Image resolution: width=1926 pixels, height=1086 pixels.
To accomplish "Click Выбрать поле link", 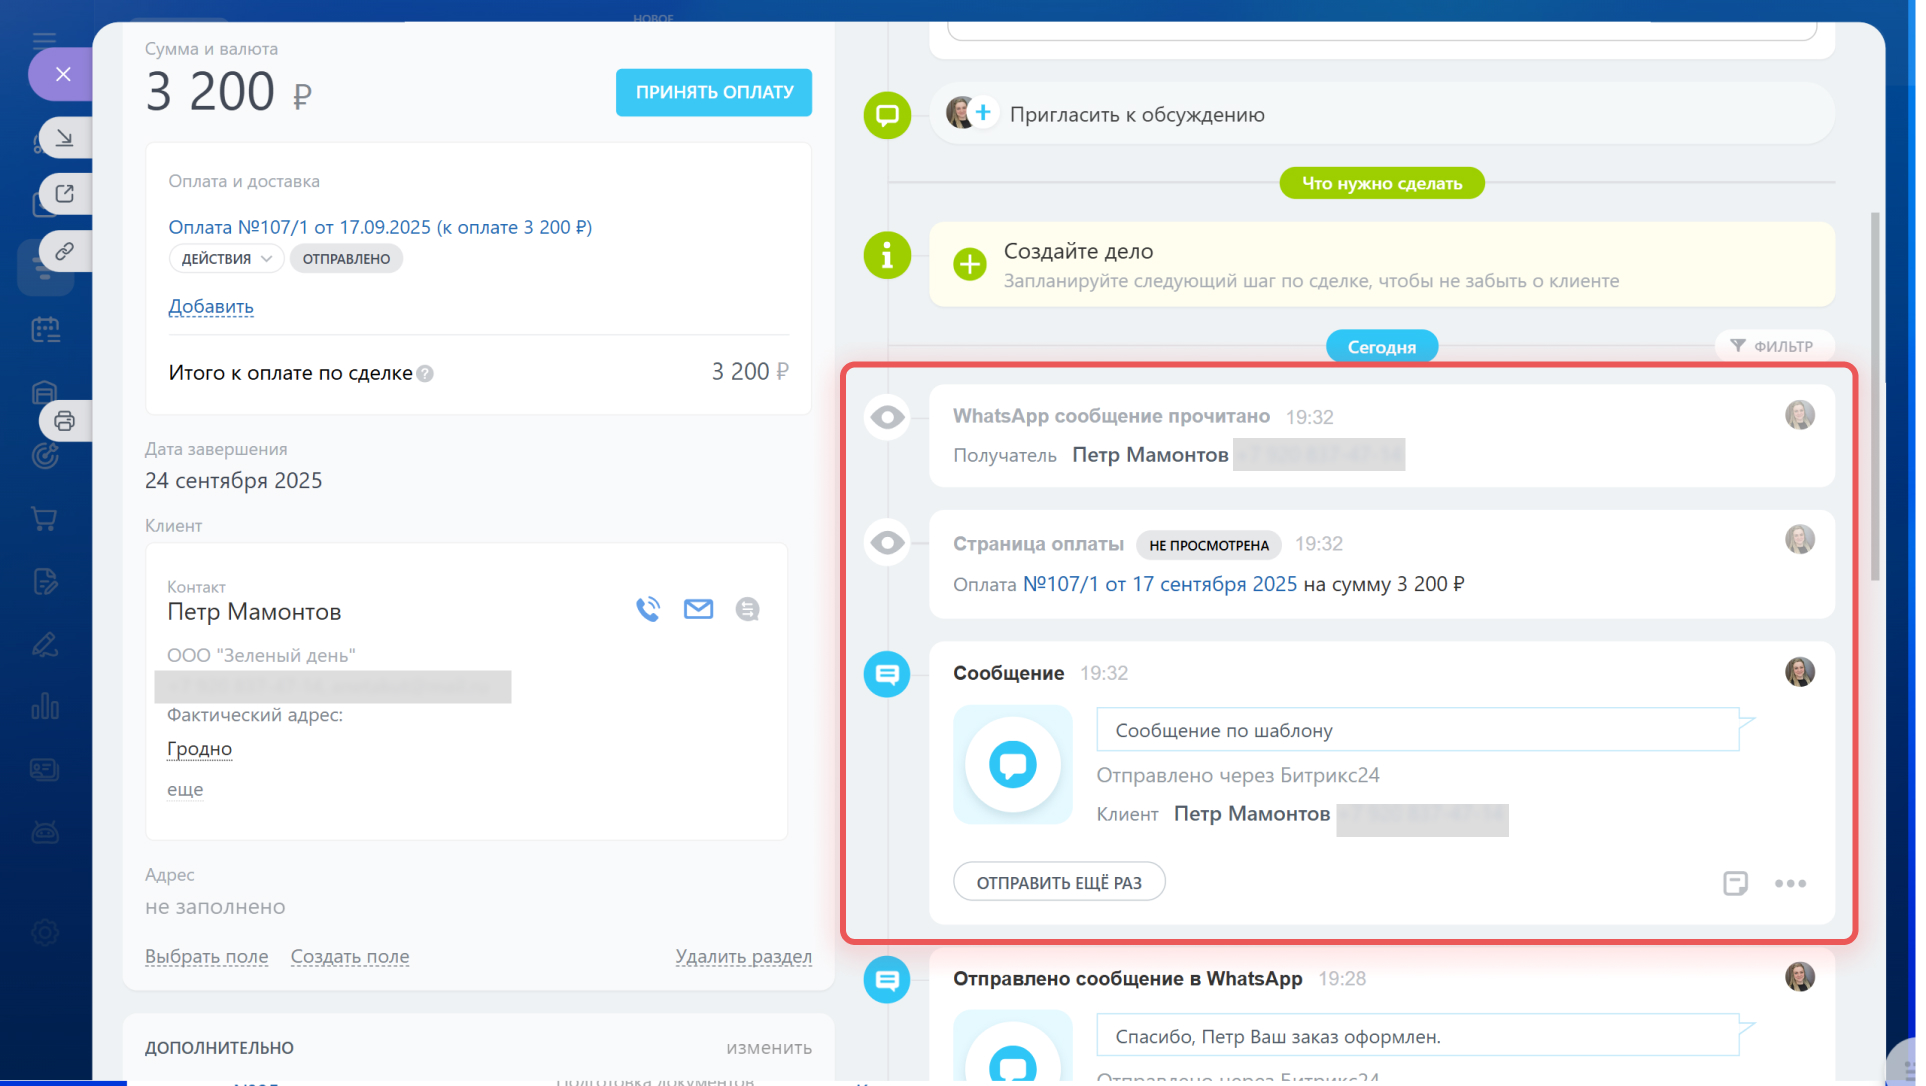I will coord(207,957).
